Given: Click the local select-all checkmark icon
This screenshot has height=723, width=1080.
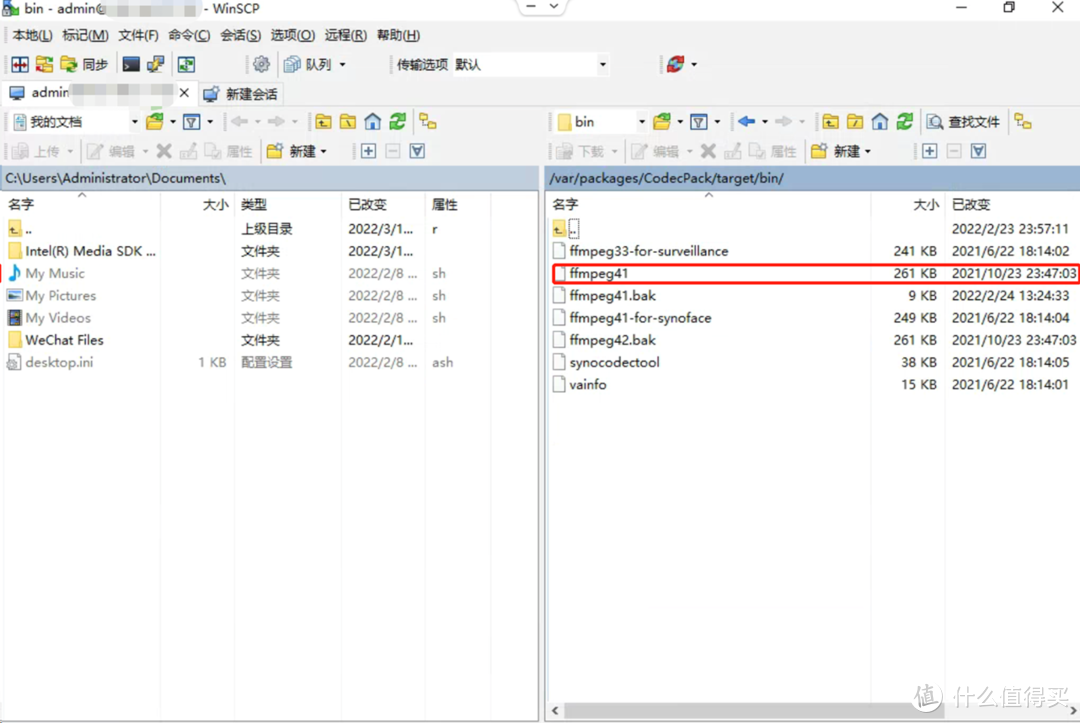Looking at the screenshot, I should coord(417,151).
